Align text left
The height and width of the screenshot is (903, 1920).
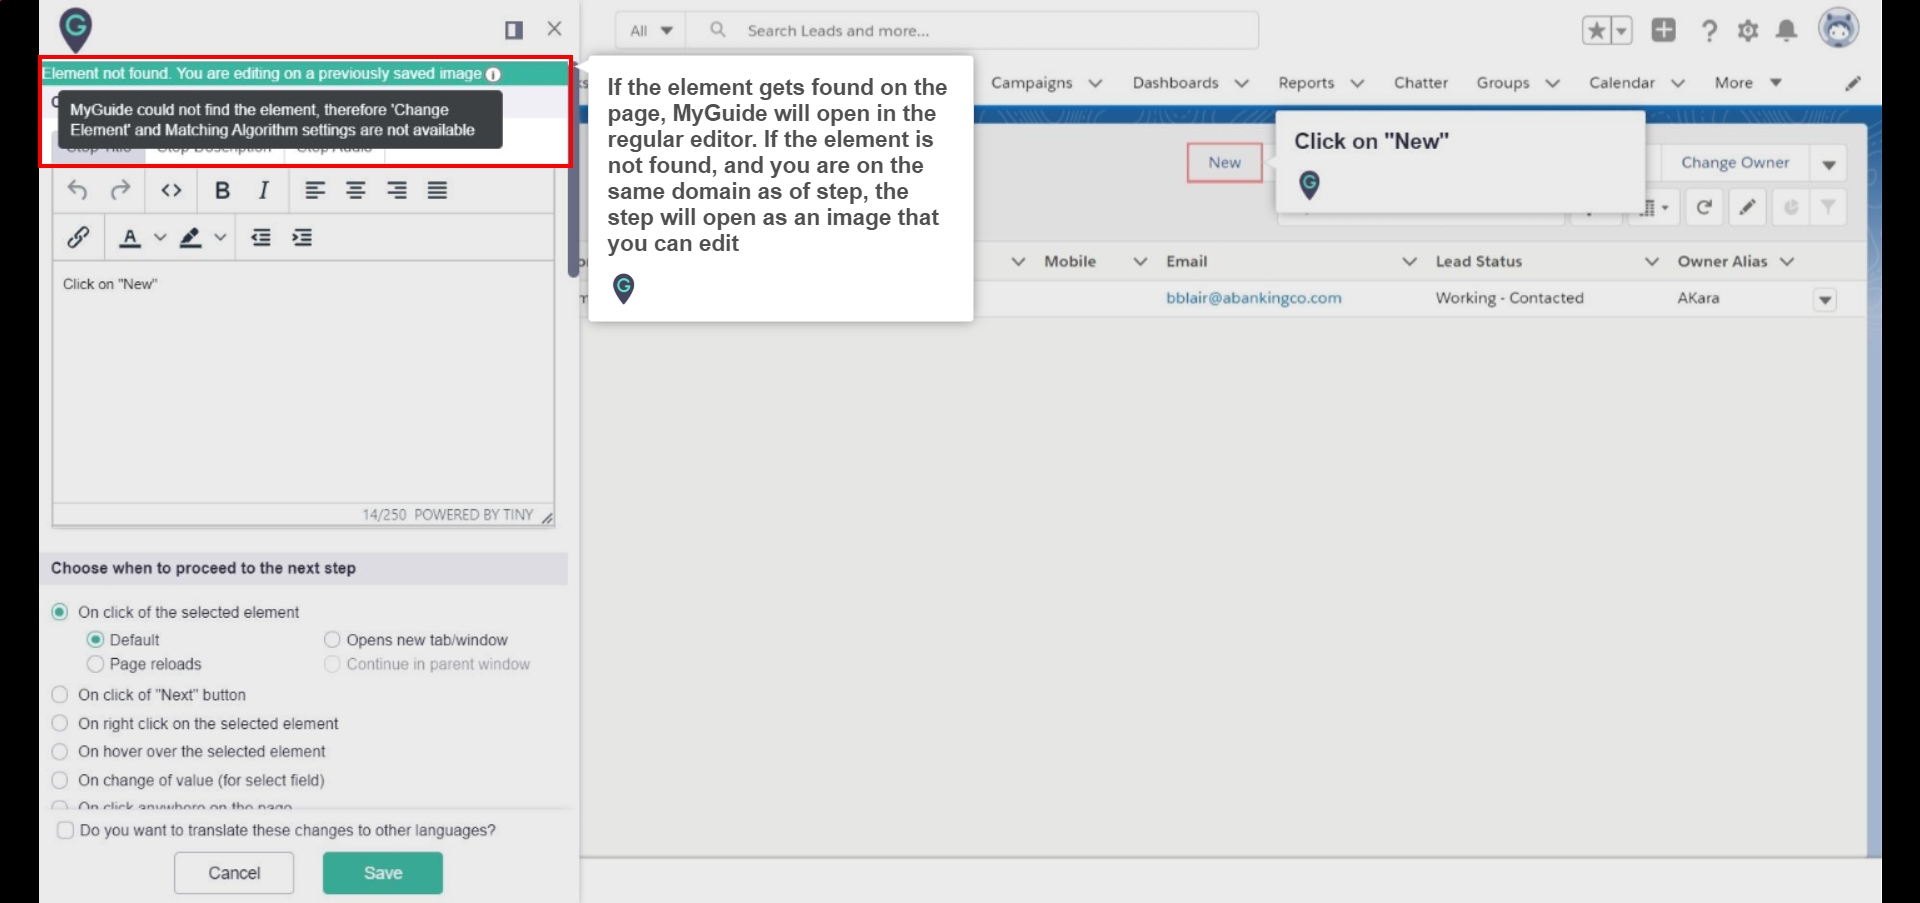[x=315, y=190]
